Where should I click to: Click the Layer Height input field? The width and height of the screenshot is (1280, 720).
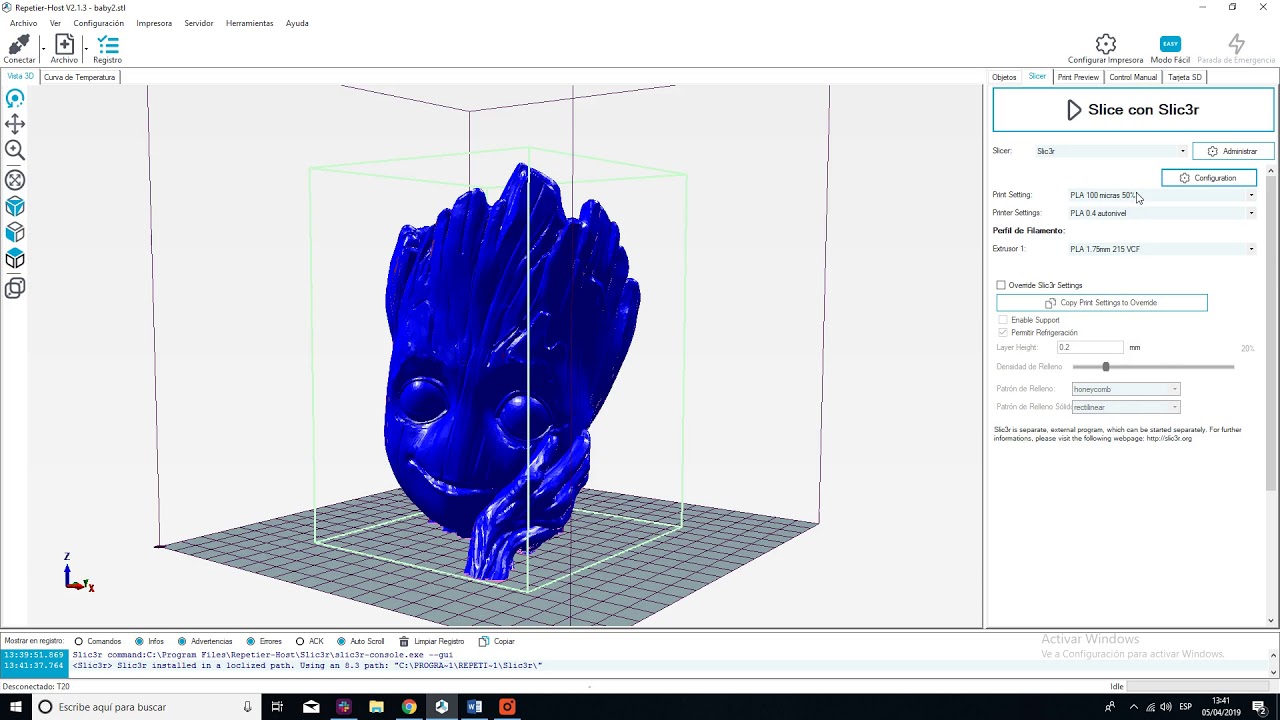click(1090, 347)
